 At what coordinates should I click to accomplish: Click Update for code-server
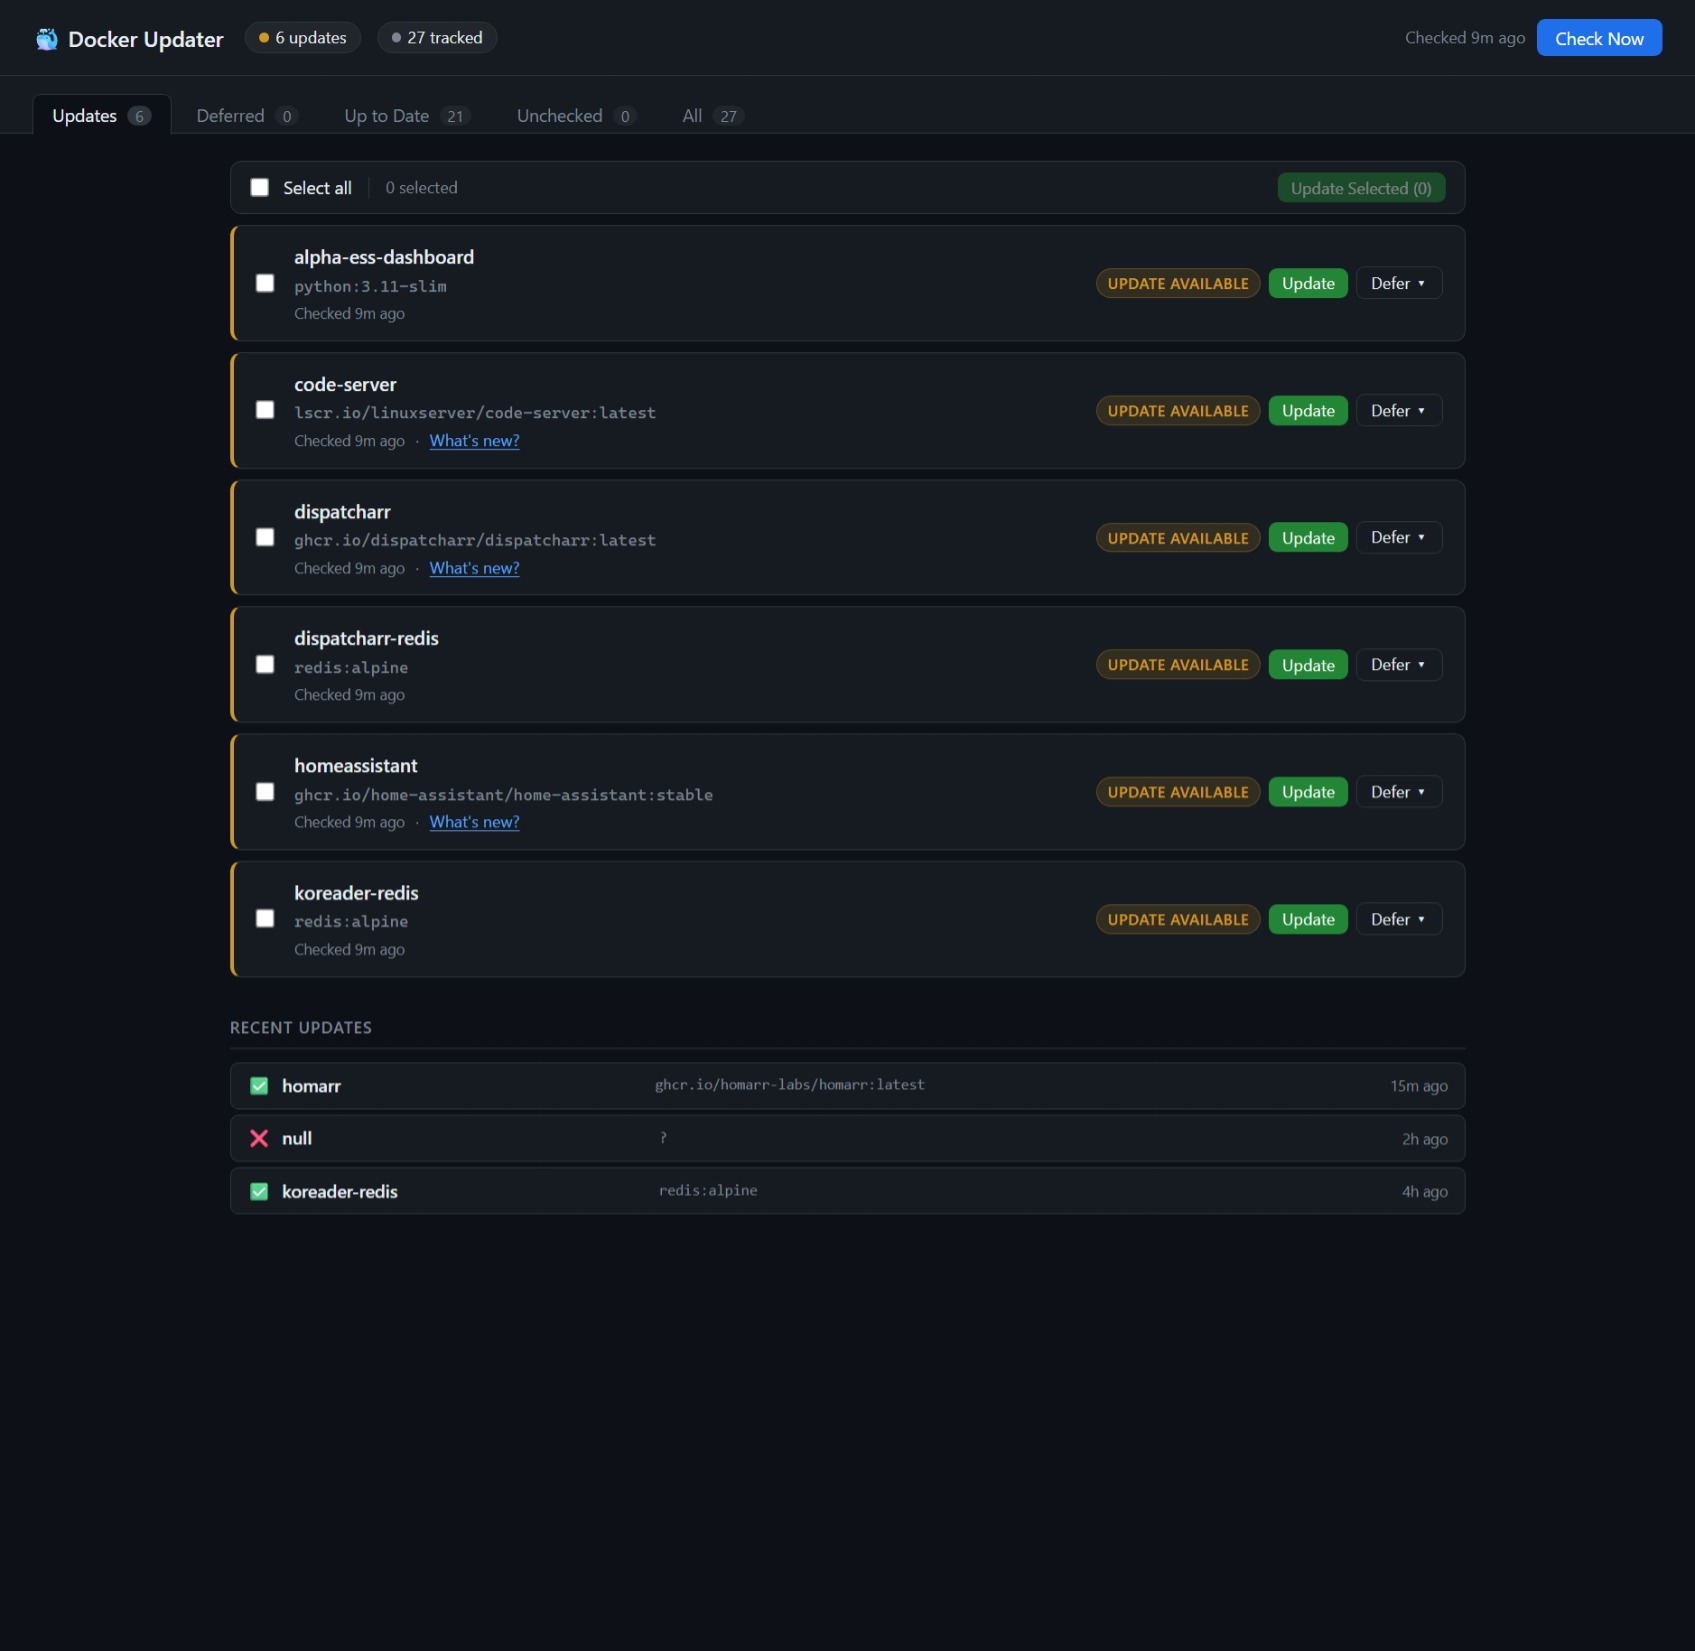1308,410
